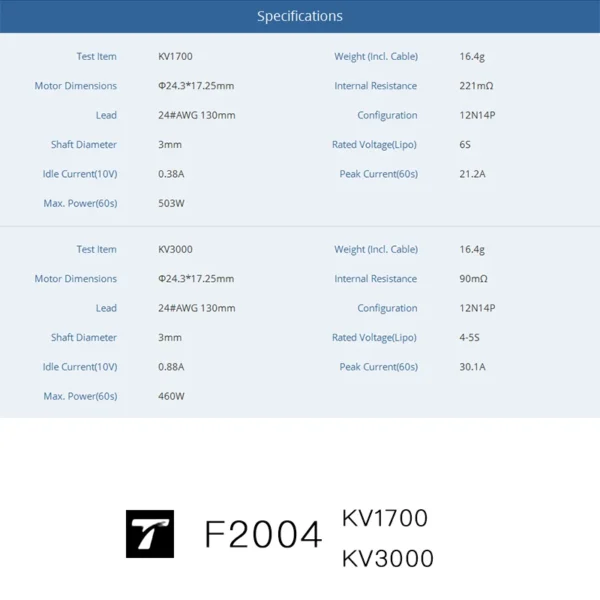
Task: Click the T-Motor logo icon
Action: click(150, 534)
